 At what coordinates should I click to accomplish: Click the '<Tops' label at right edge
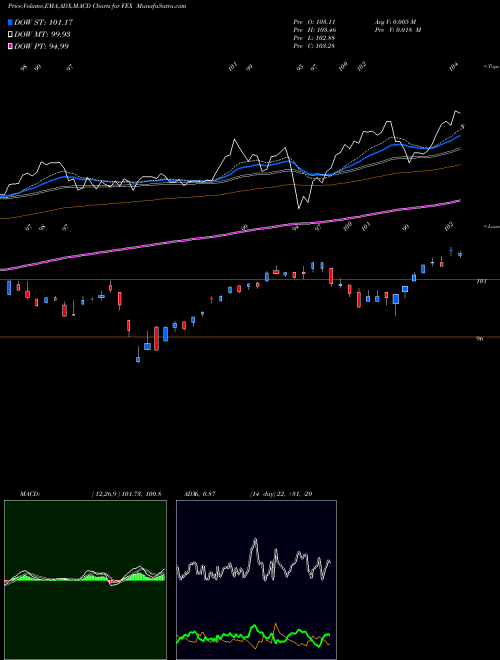491,67
